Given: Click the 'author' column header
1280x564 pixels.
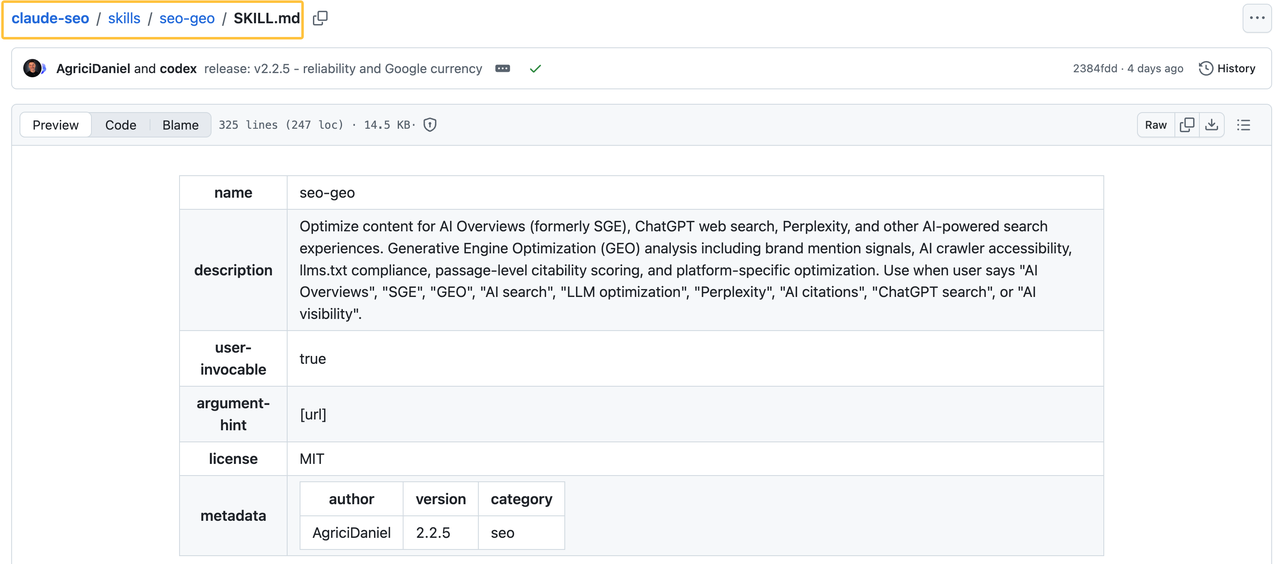Looking at the screenshot, I should click(352, 499).
